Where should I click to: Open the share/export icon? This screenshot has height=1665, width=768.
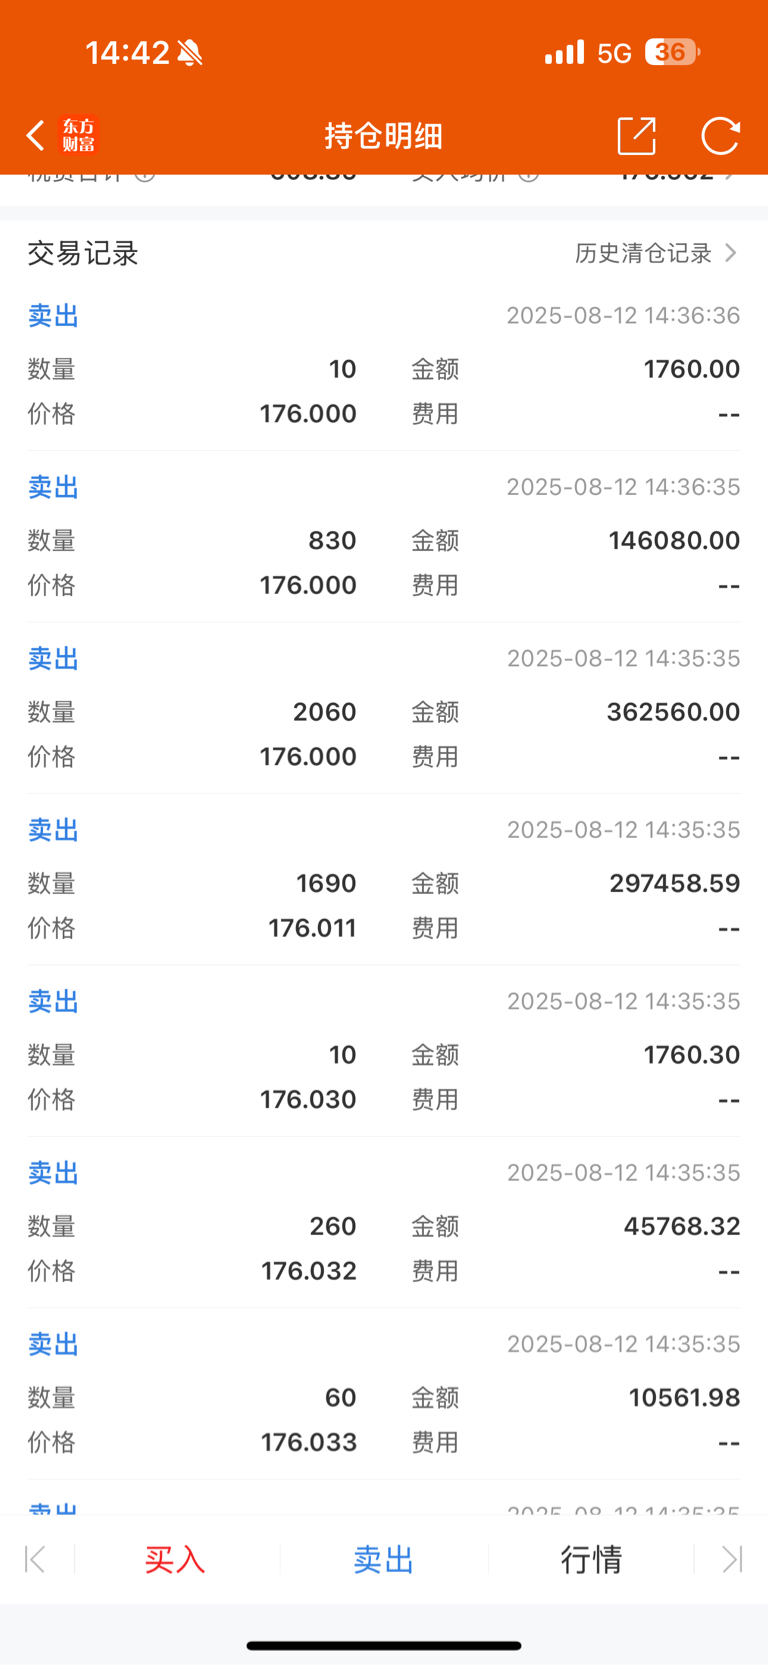point(636,135)
